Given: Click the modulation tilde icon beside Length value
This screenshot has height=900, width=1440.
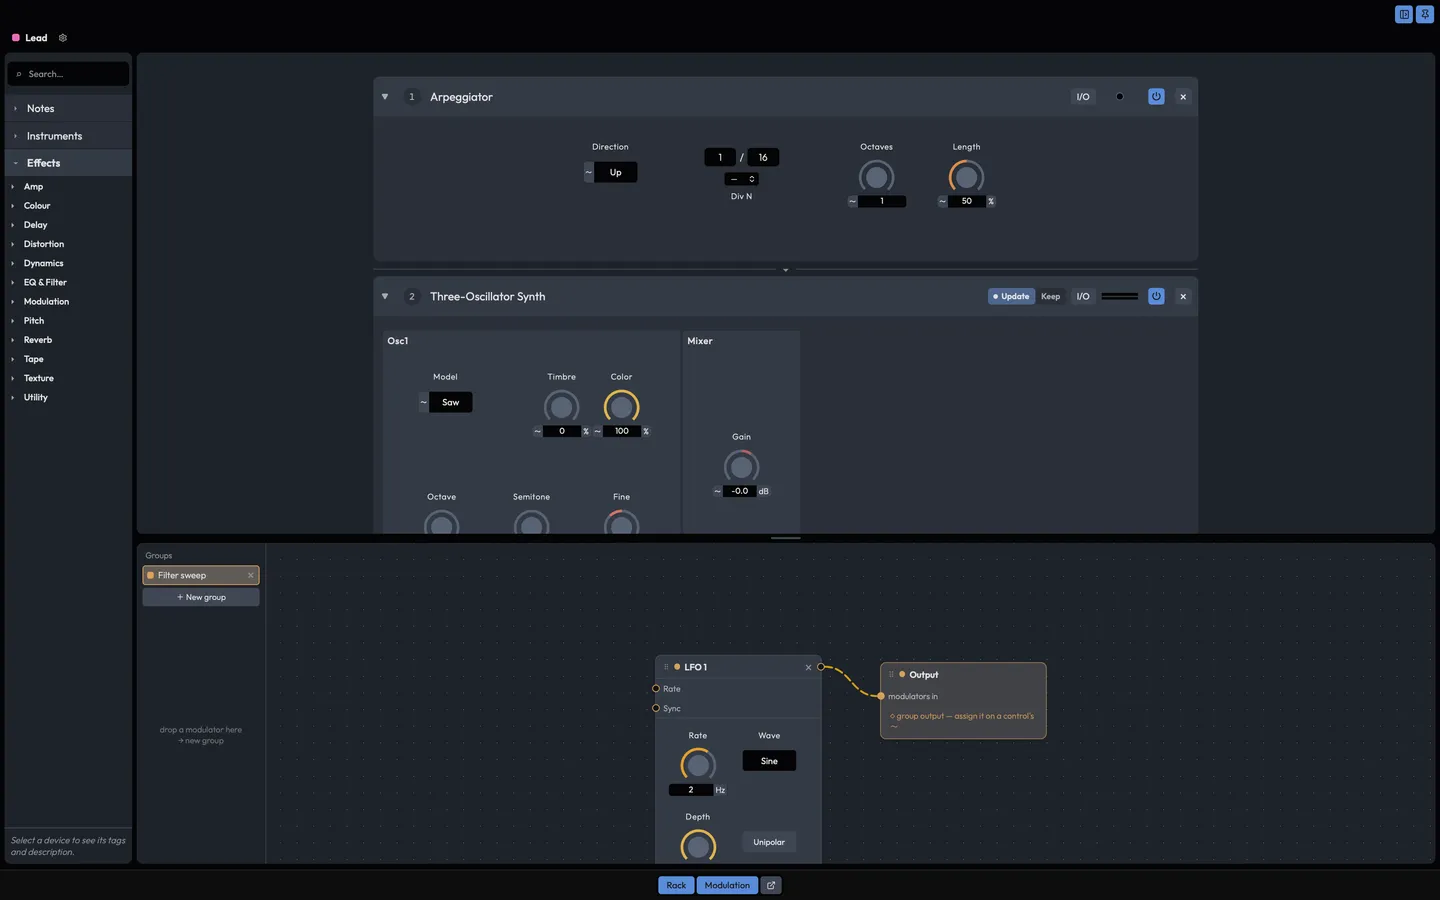Looking at the screenshot, I should point(942,201).
